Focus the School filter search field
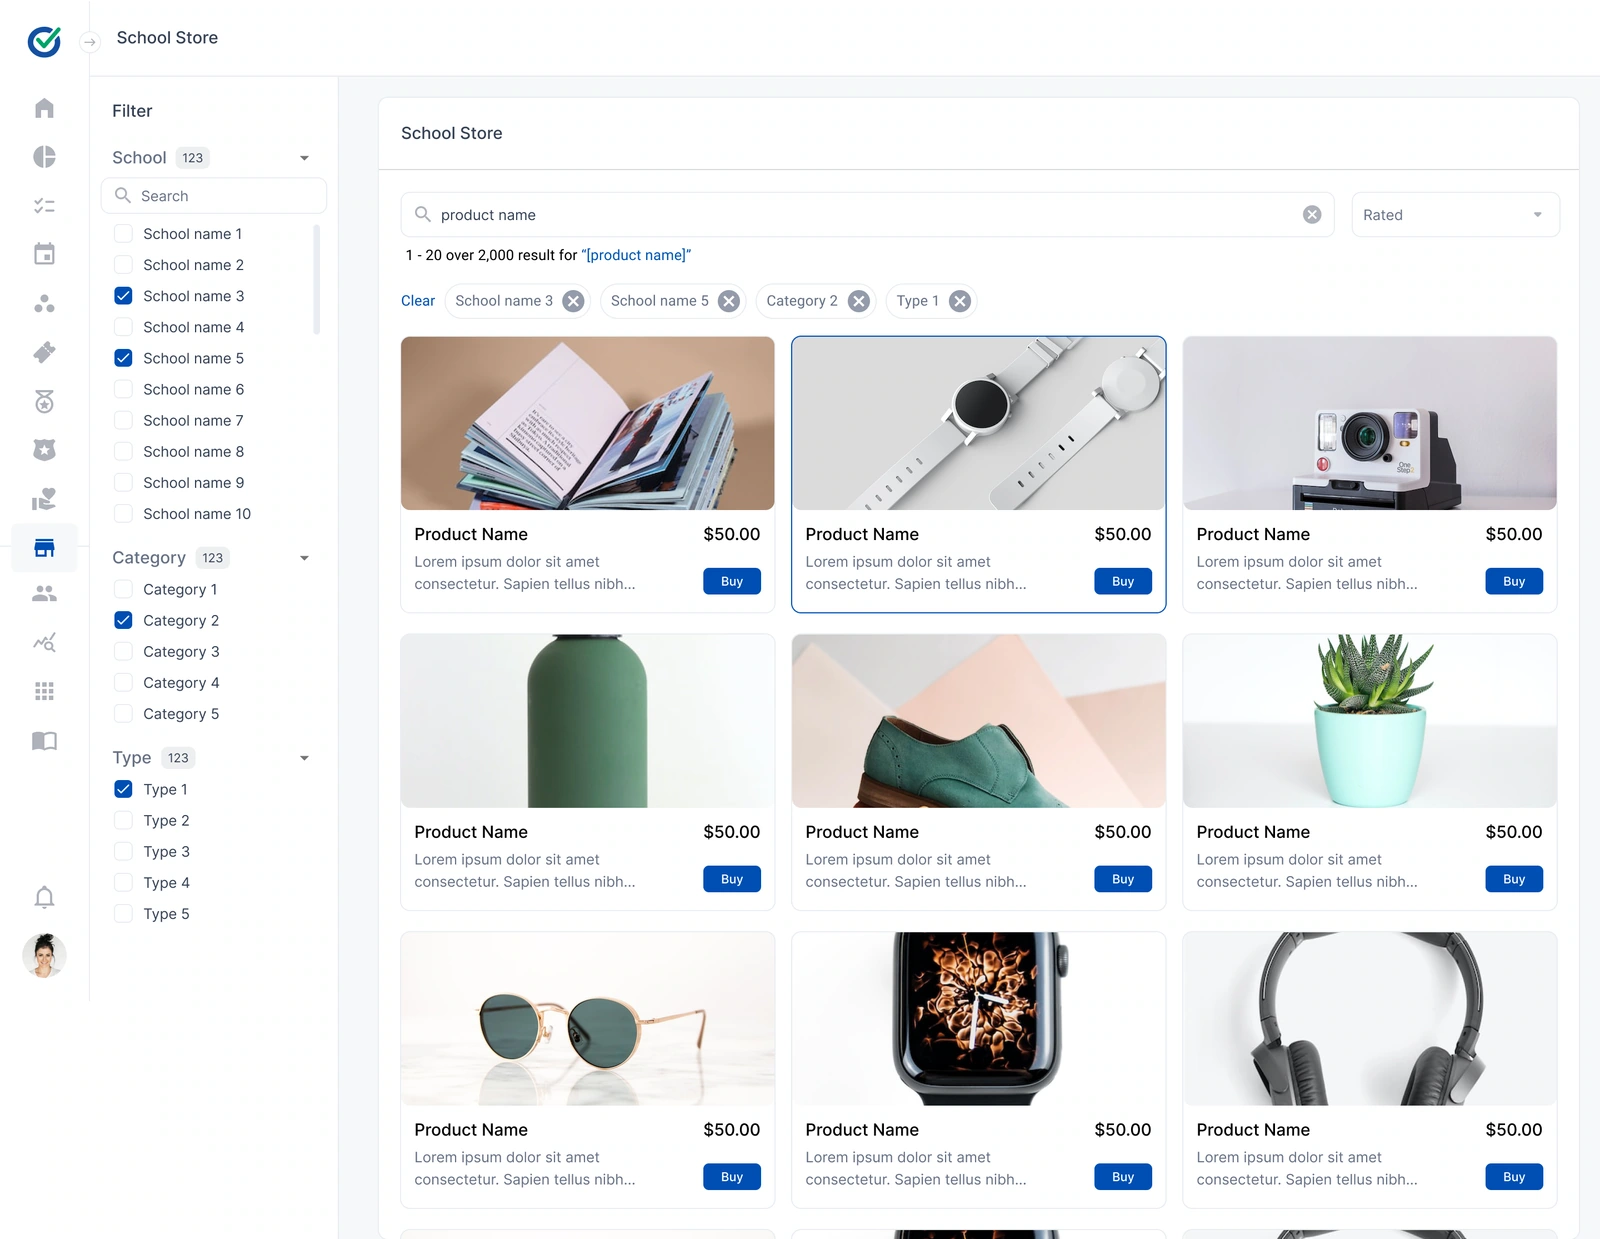The image size is (1600, 1239). [214, 196]
